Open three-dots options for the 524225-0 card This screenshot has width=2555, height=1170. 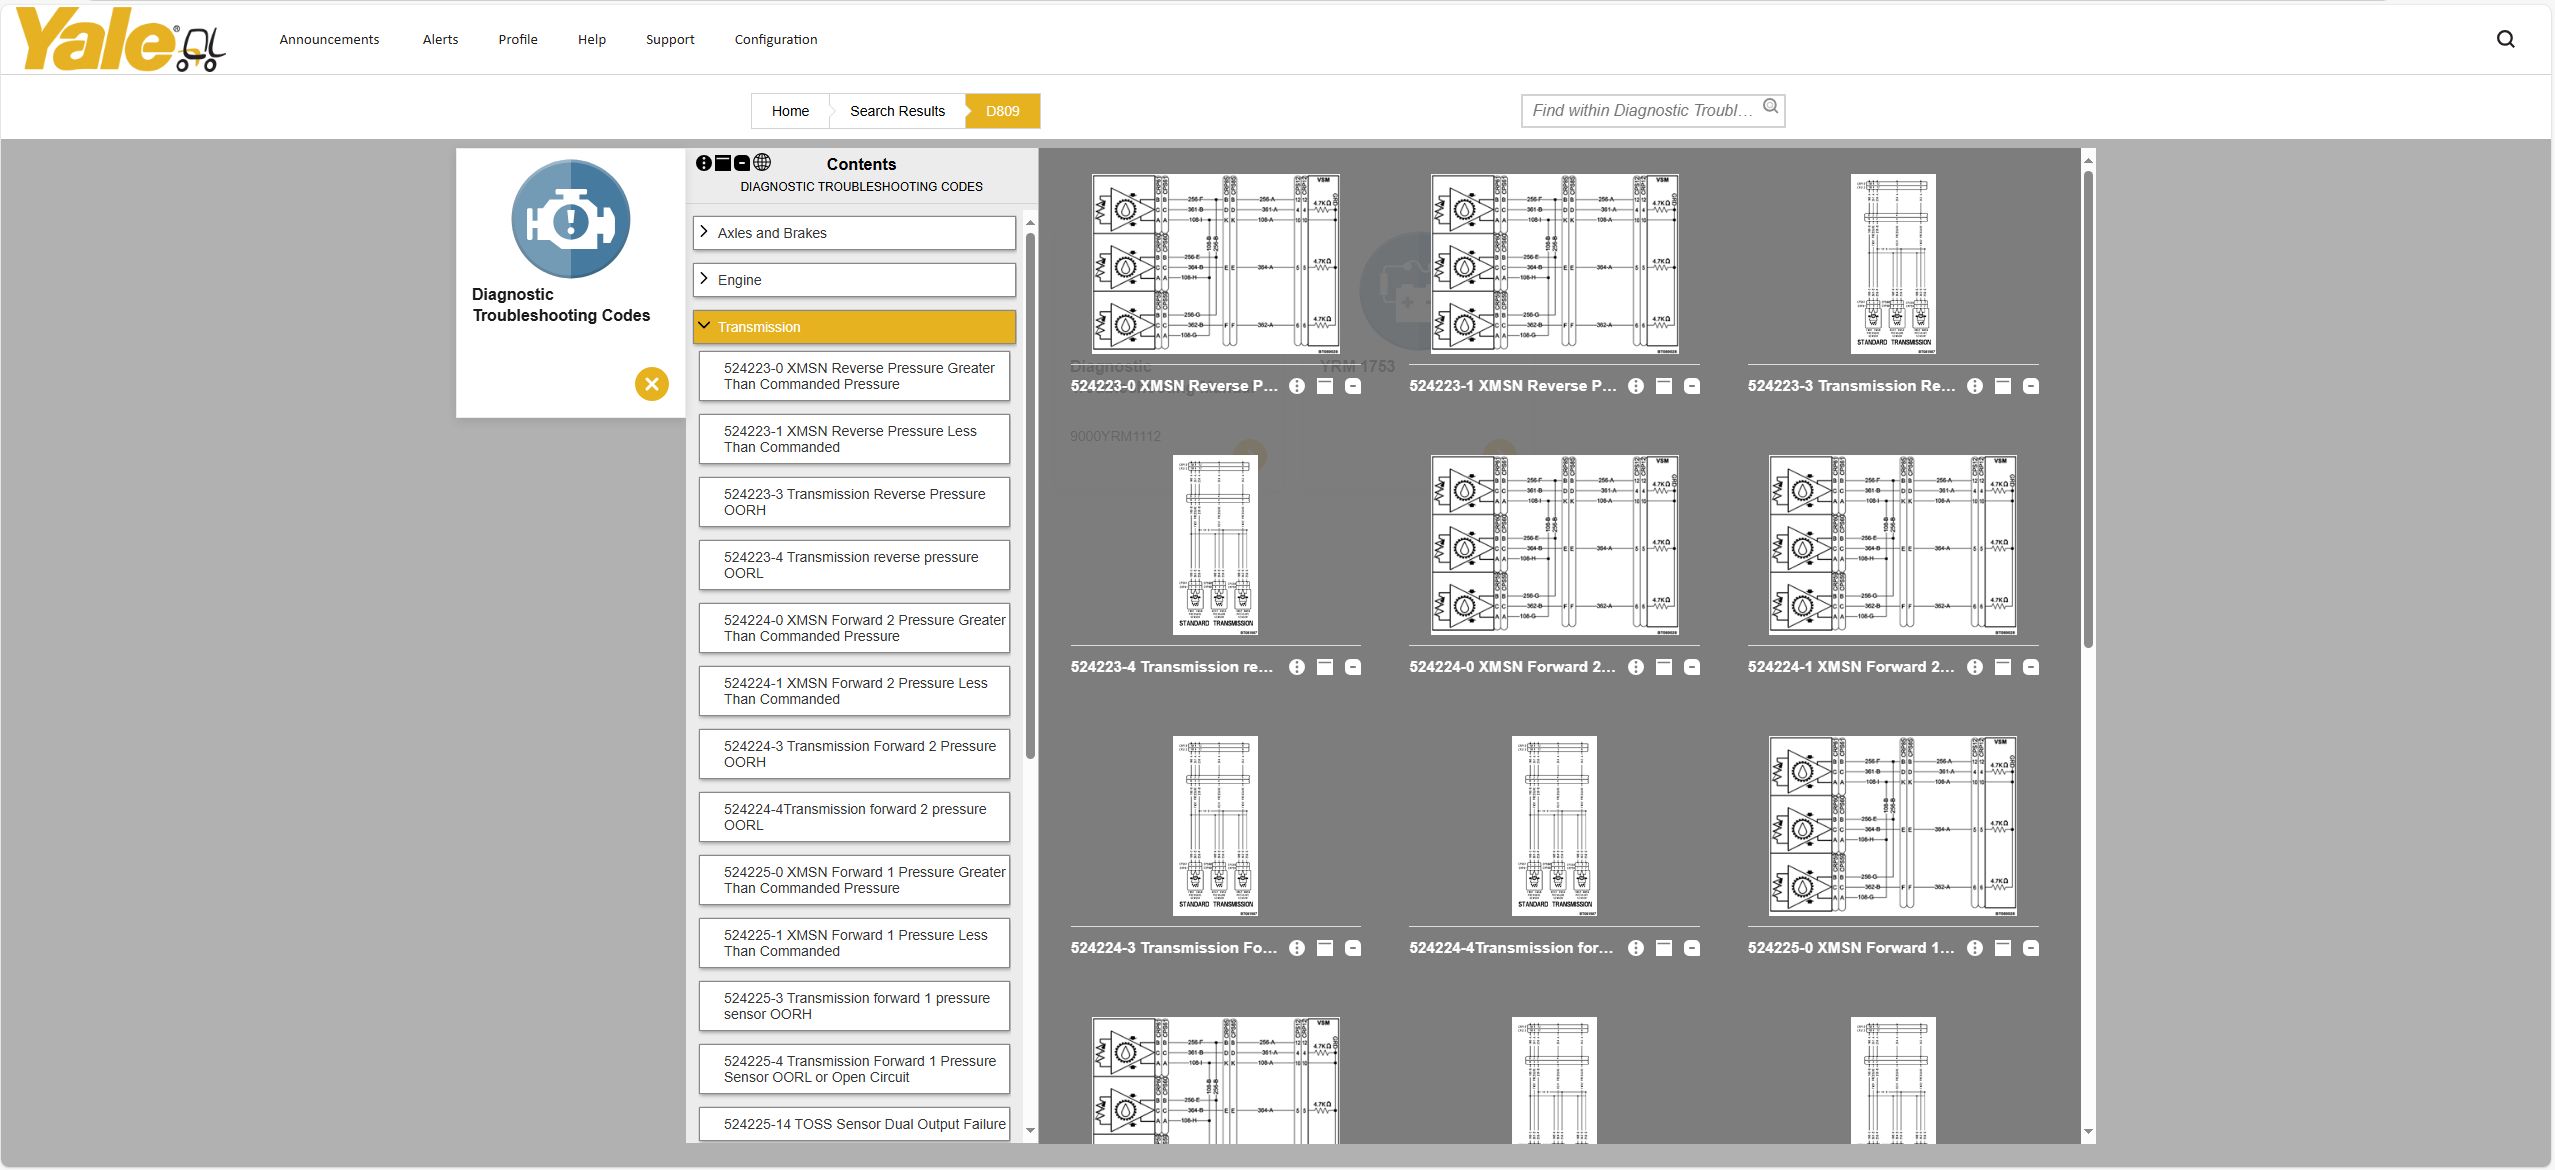[x=1975, y=948]
